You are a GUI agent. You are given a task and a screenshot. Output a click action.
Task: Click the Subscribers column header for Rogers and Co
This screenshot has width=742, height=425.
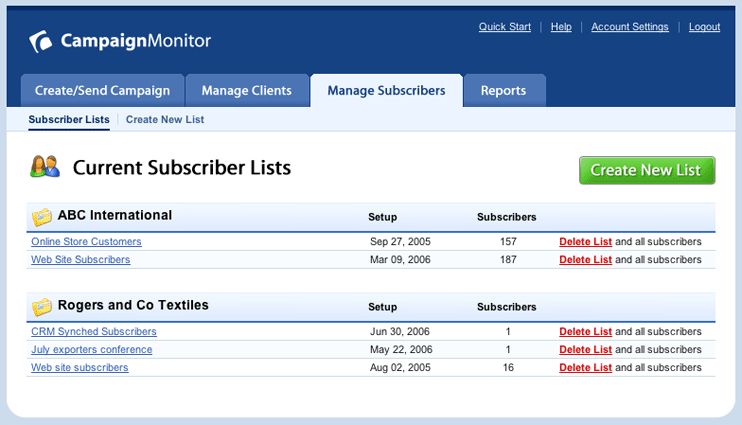coord(506,307)
